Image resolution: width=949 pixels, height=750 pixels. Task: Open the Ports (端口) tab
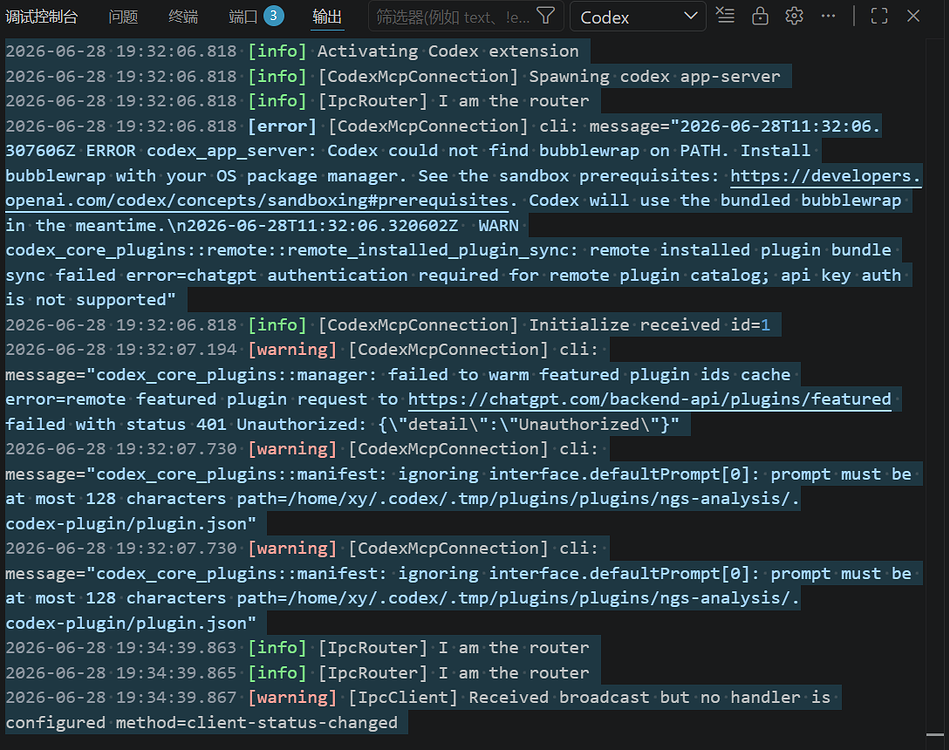[x=243, y=16]
